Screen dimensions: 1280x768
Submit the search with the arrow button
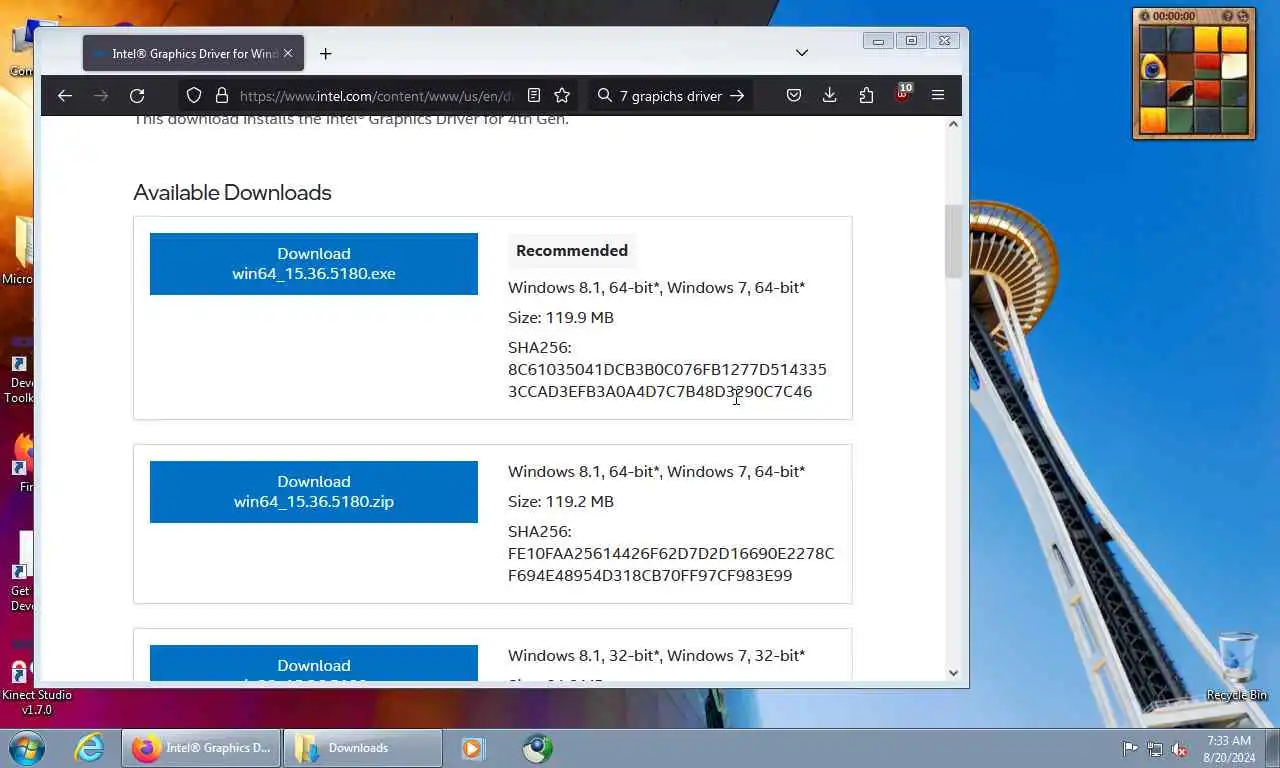737,96
